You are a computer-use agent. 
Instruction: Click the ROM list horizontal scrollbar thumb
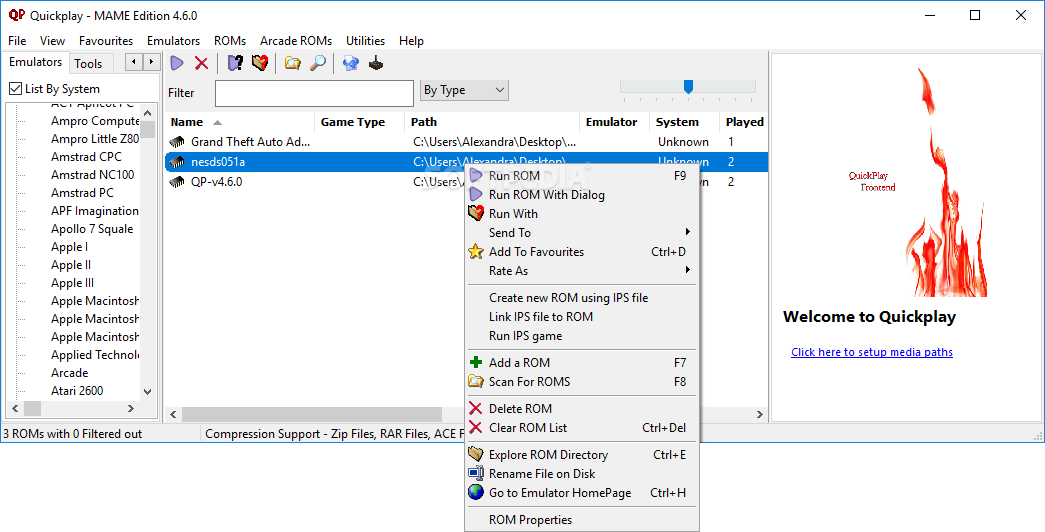311,414
